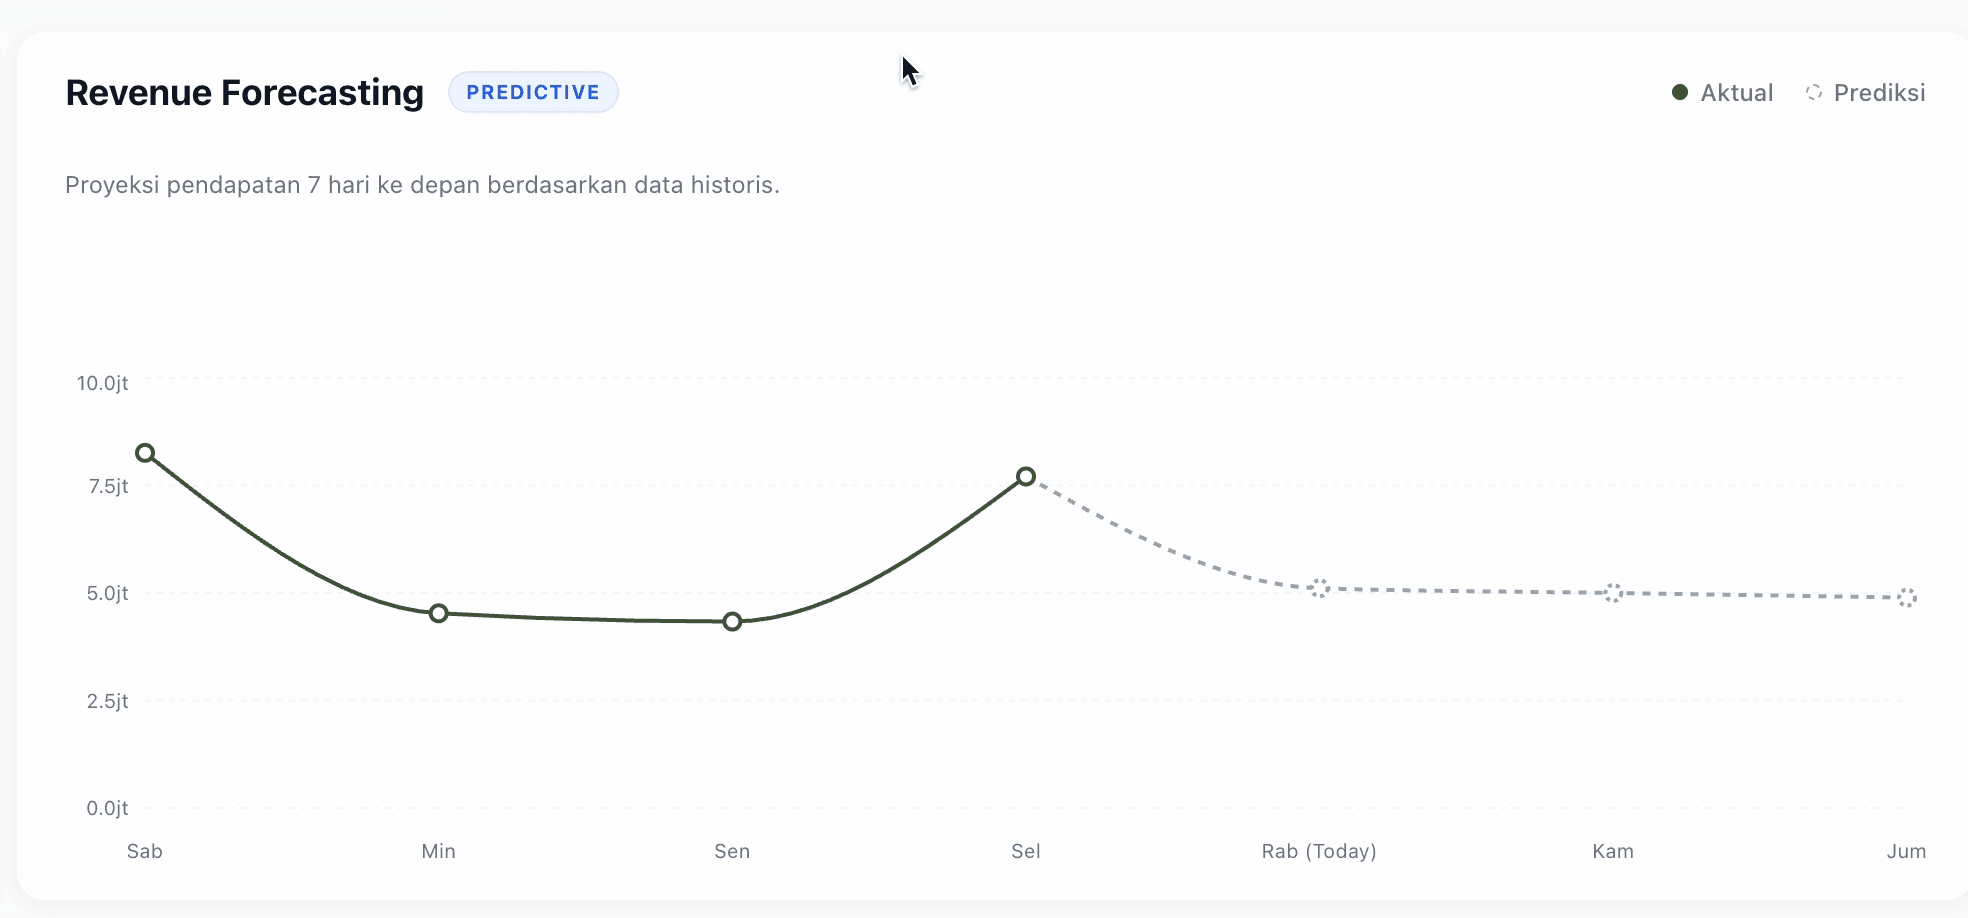Click the Kam predicted data point
The width and height of the screenshot is (1968, 918).
[x=1613, y=593]
